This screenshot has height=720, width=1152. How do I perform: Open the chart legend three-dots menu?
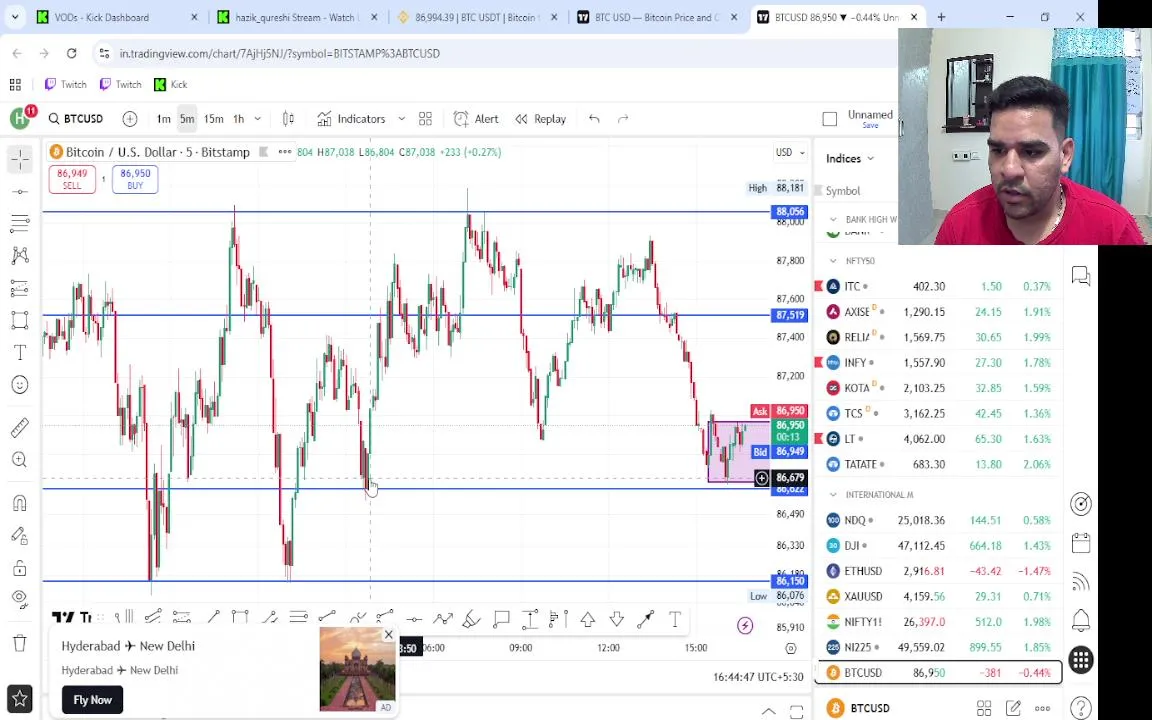click(284, 152)
